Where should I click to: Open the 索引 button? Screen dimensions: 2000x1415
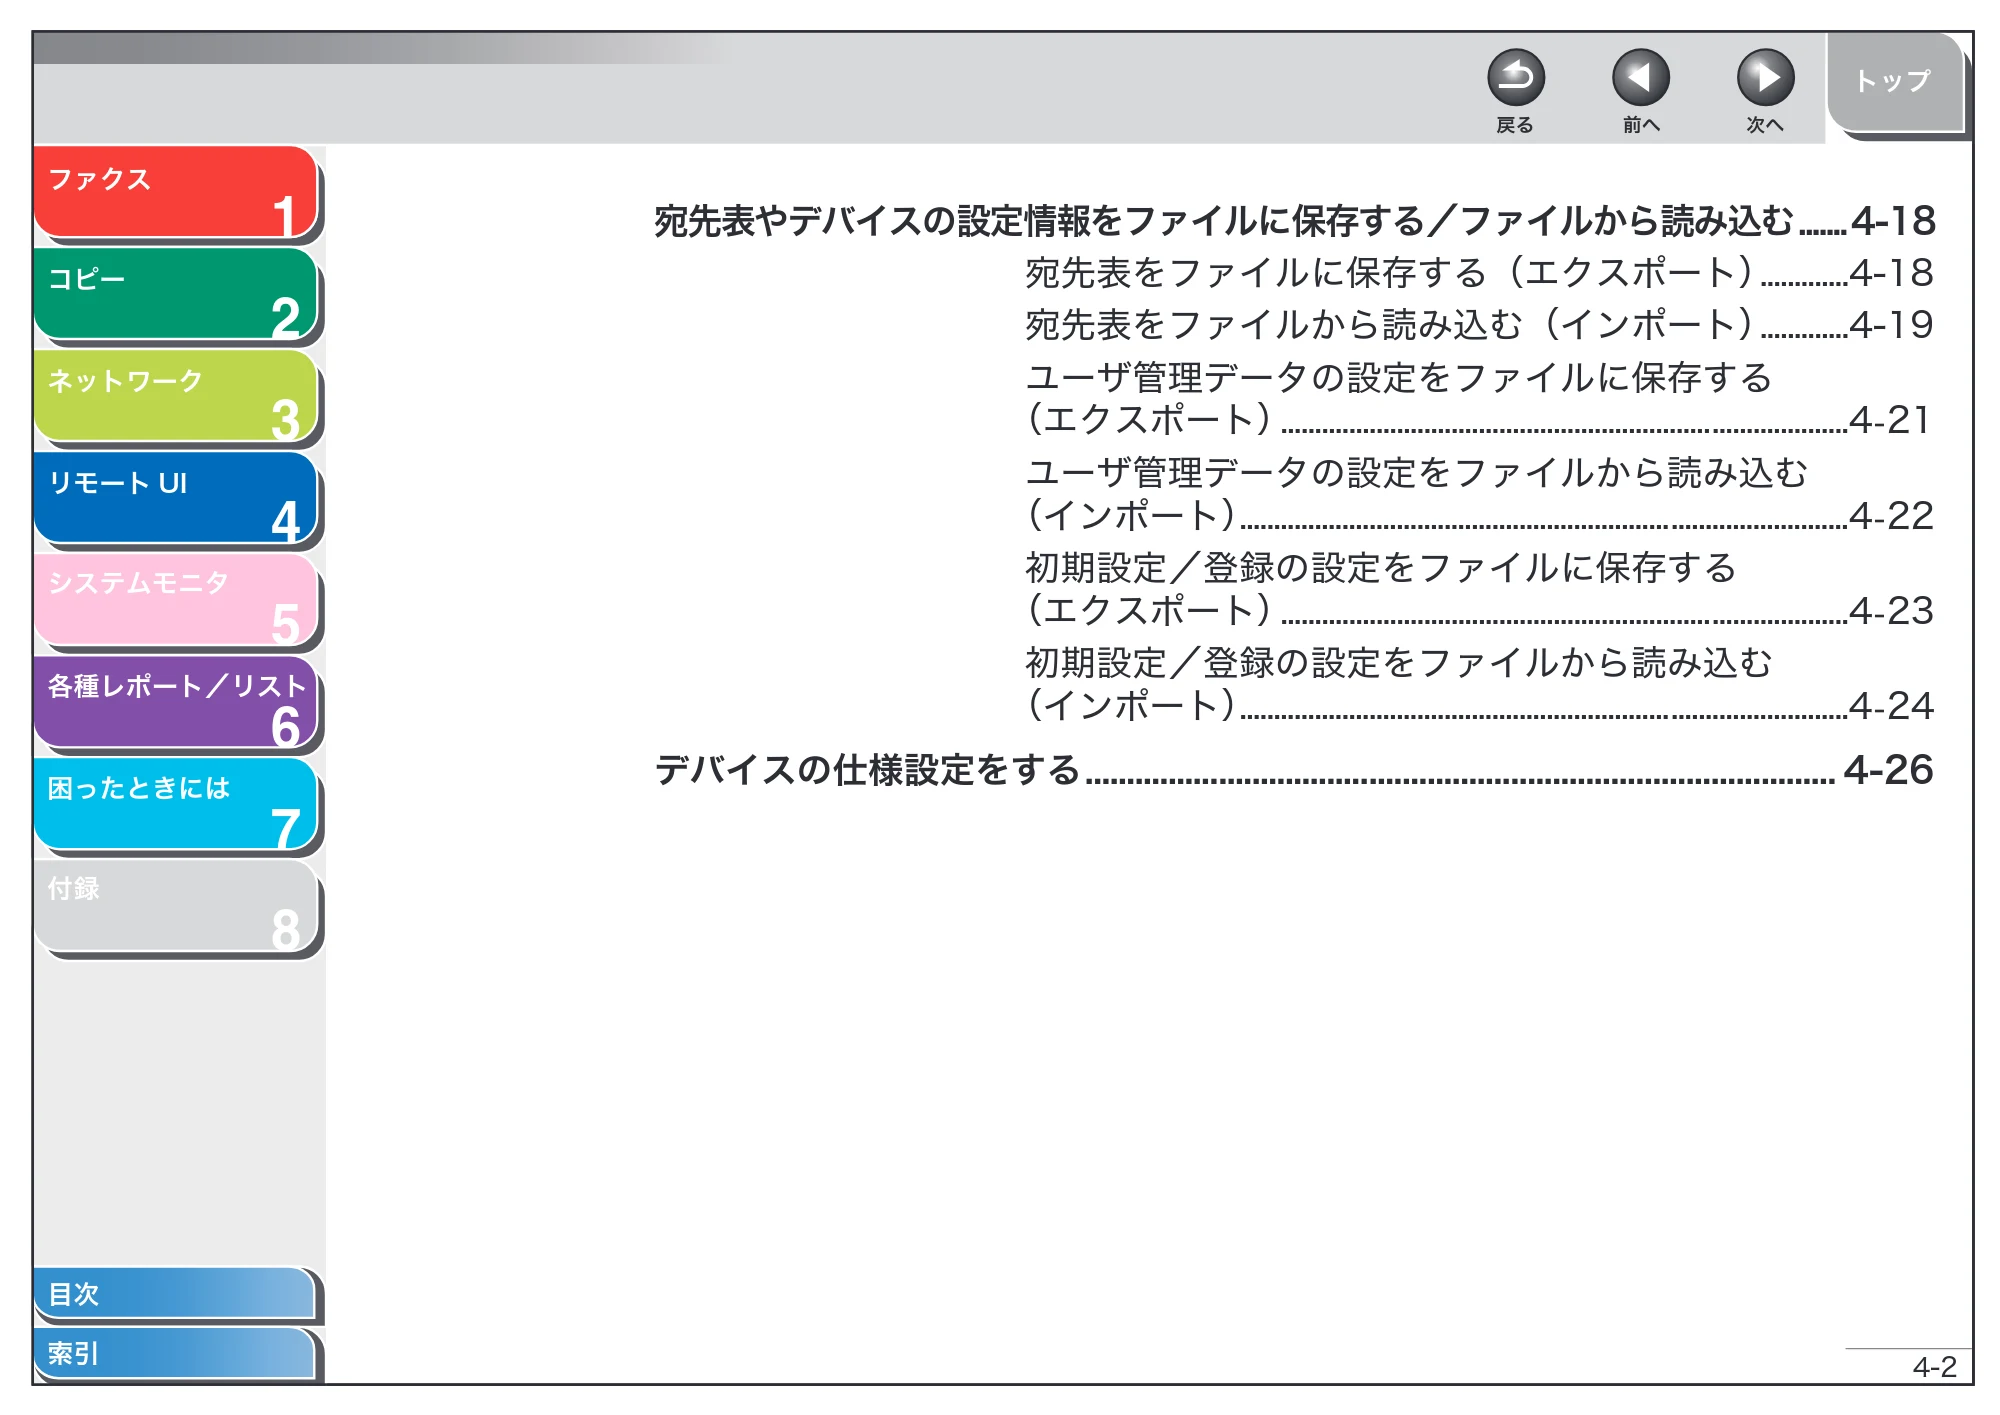(175, 1353)
